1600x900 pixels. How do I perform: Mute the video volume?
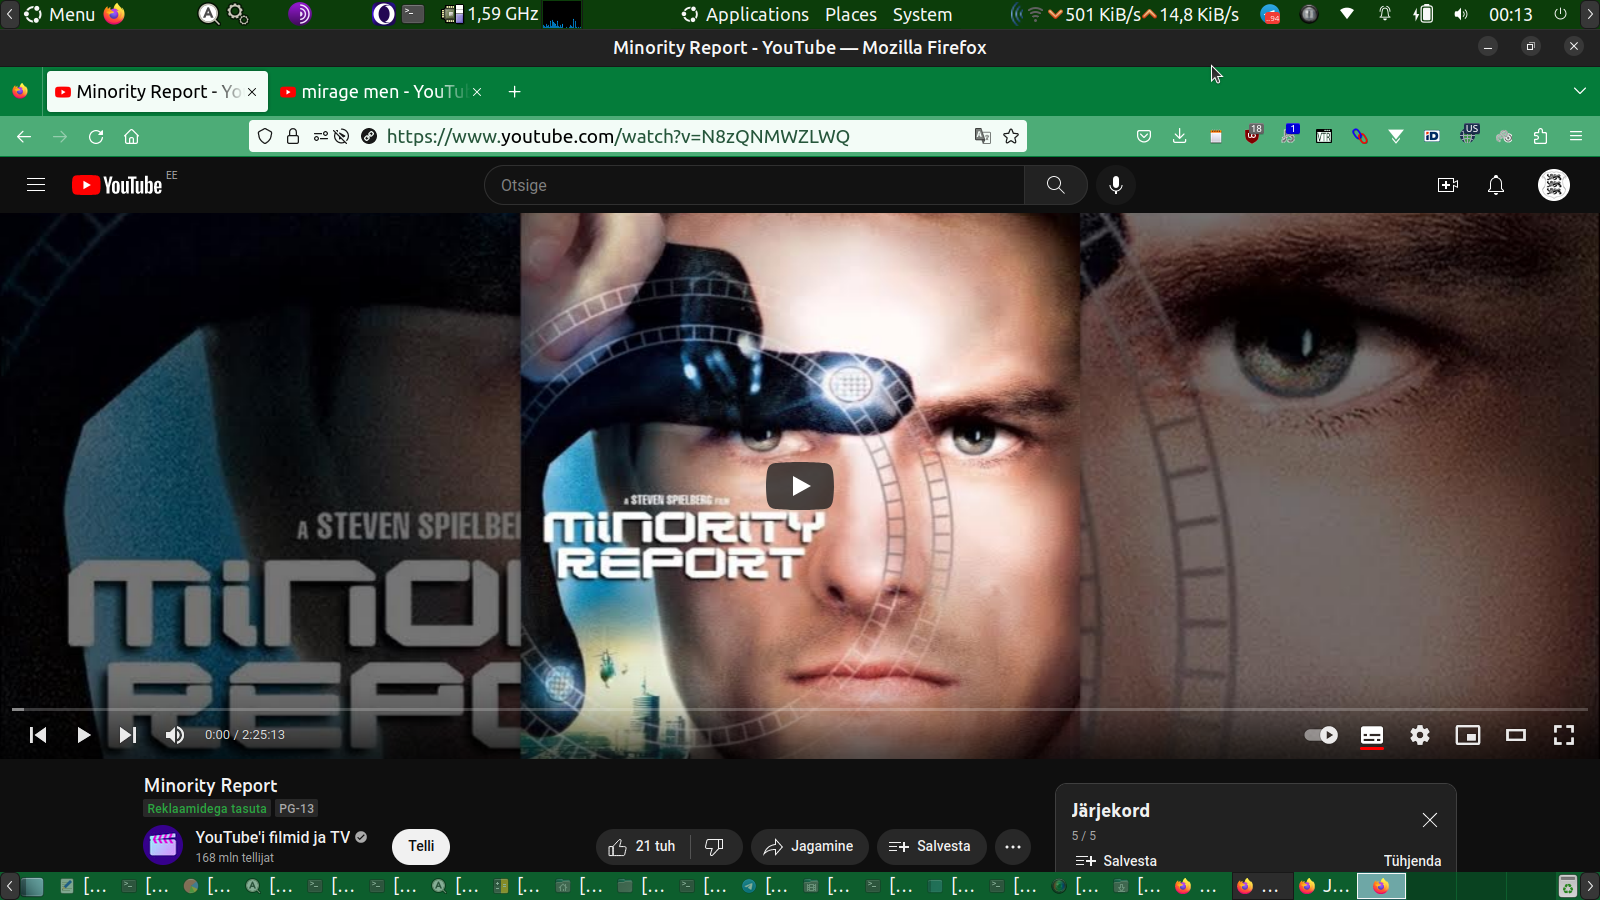(x=175, y=735)
